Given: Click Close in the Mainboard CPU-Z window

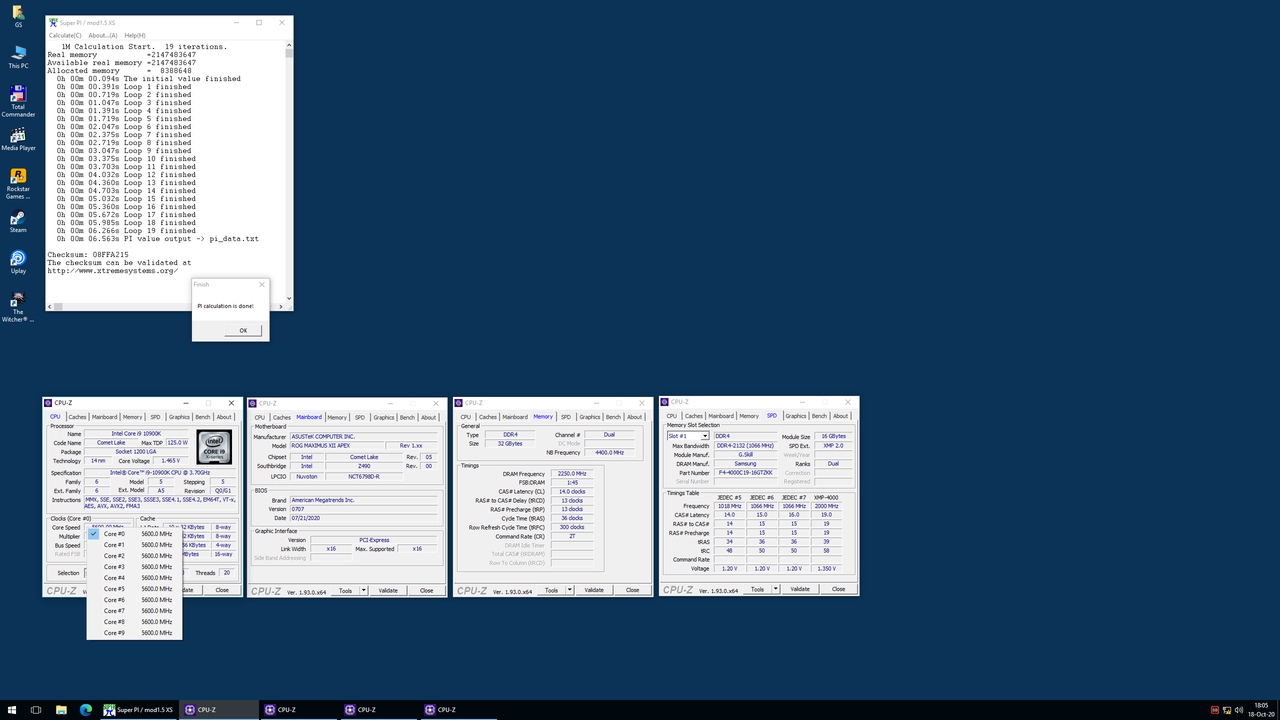Looking at the screenshot, I should pyautogui.click(x=426, y=590).
